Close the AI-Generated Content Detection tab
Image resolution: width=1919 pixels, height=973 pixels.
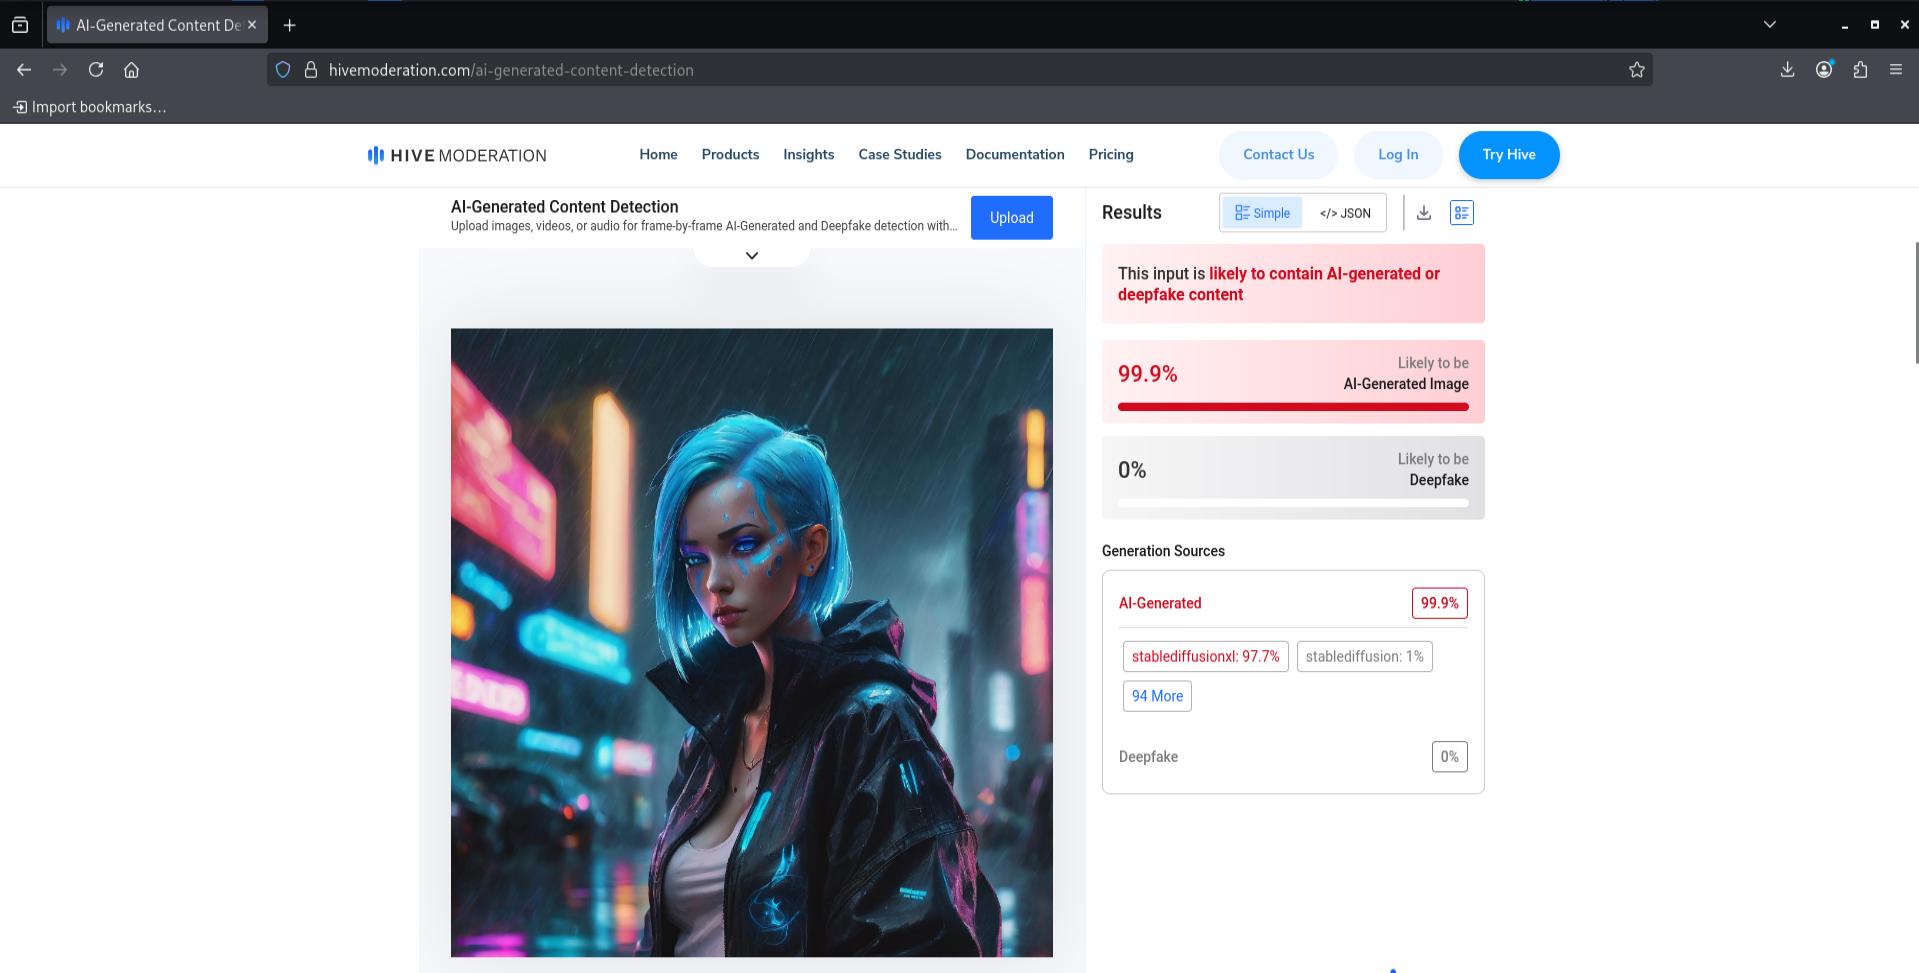coord(252,25)
